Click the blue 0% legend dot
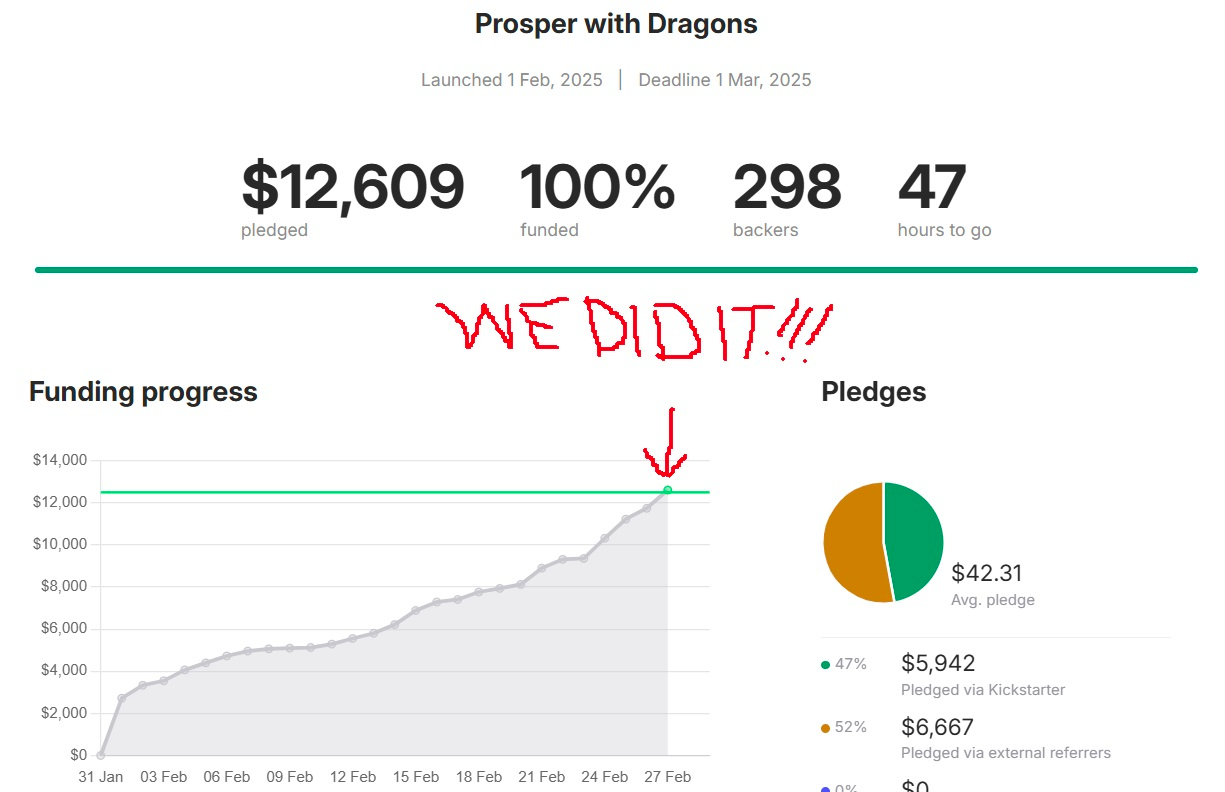 click(825, 789)
